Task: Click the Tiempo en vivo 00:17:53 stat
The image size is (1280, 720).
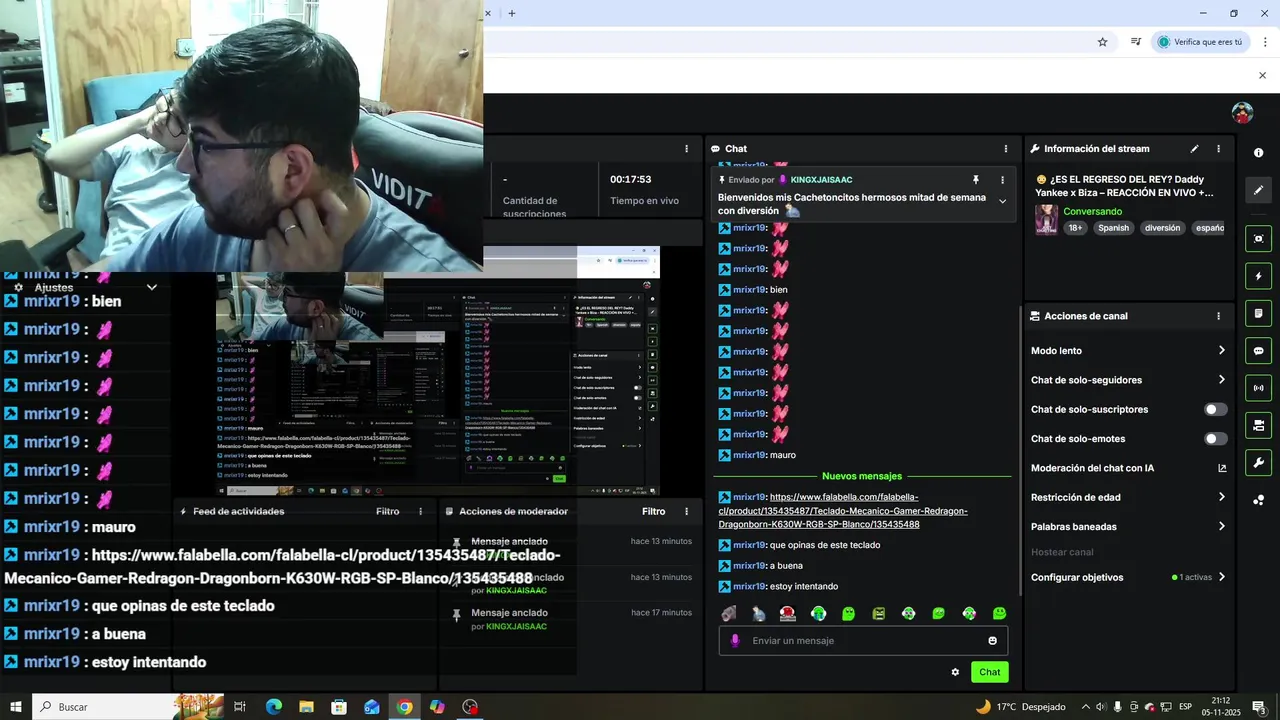Action: tap(645, 190)
